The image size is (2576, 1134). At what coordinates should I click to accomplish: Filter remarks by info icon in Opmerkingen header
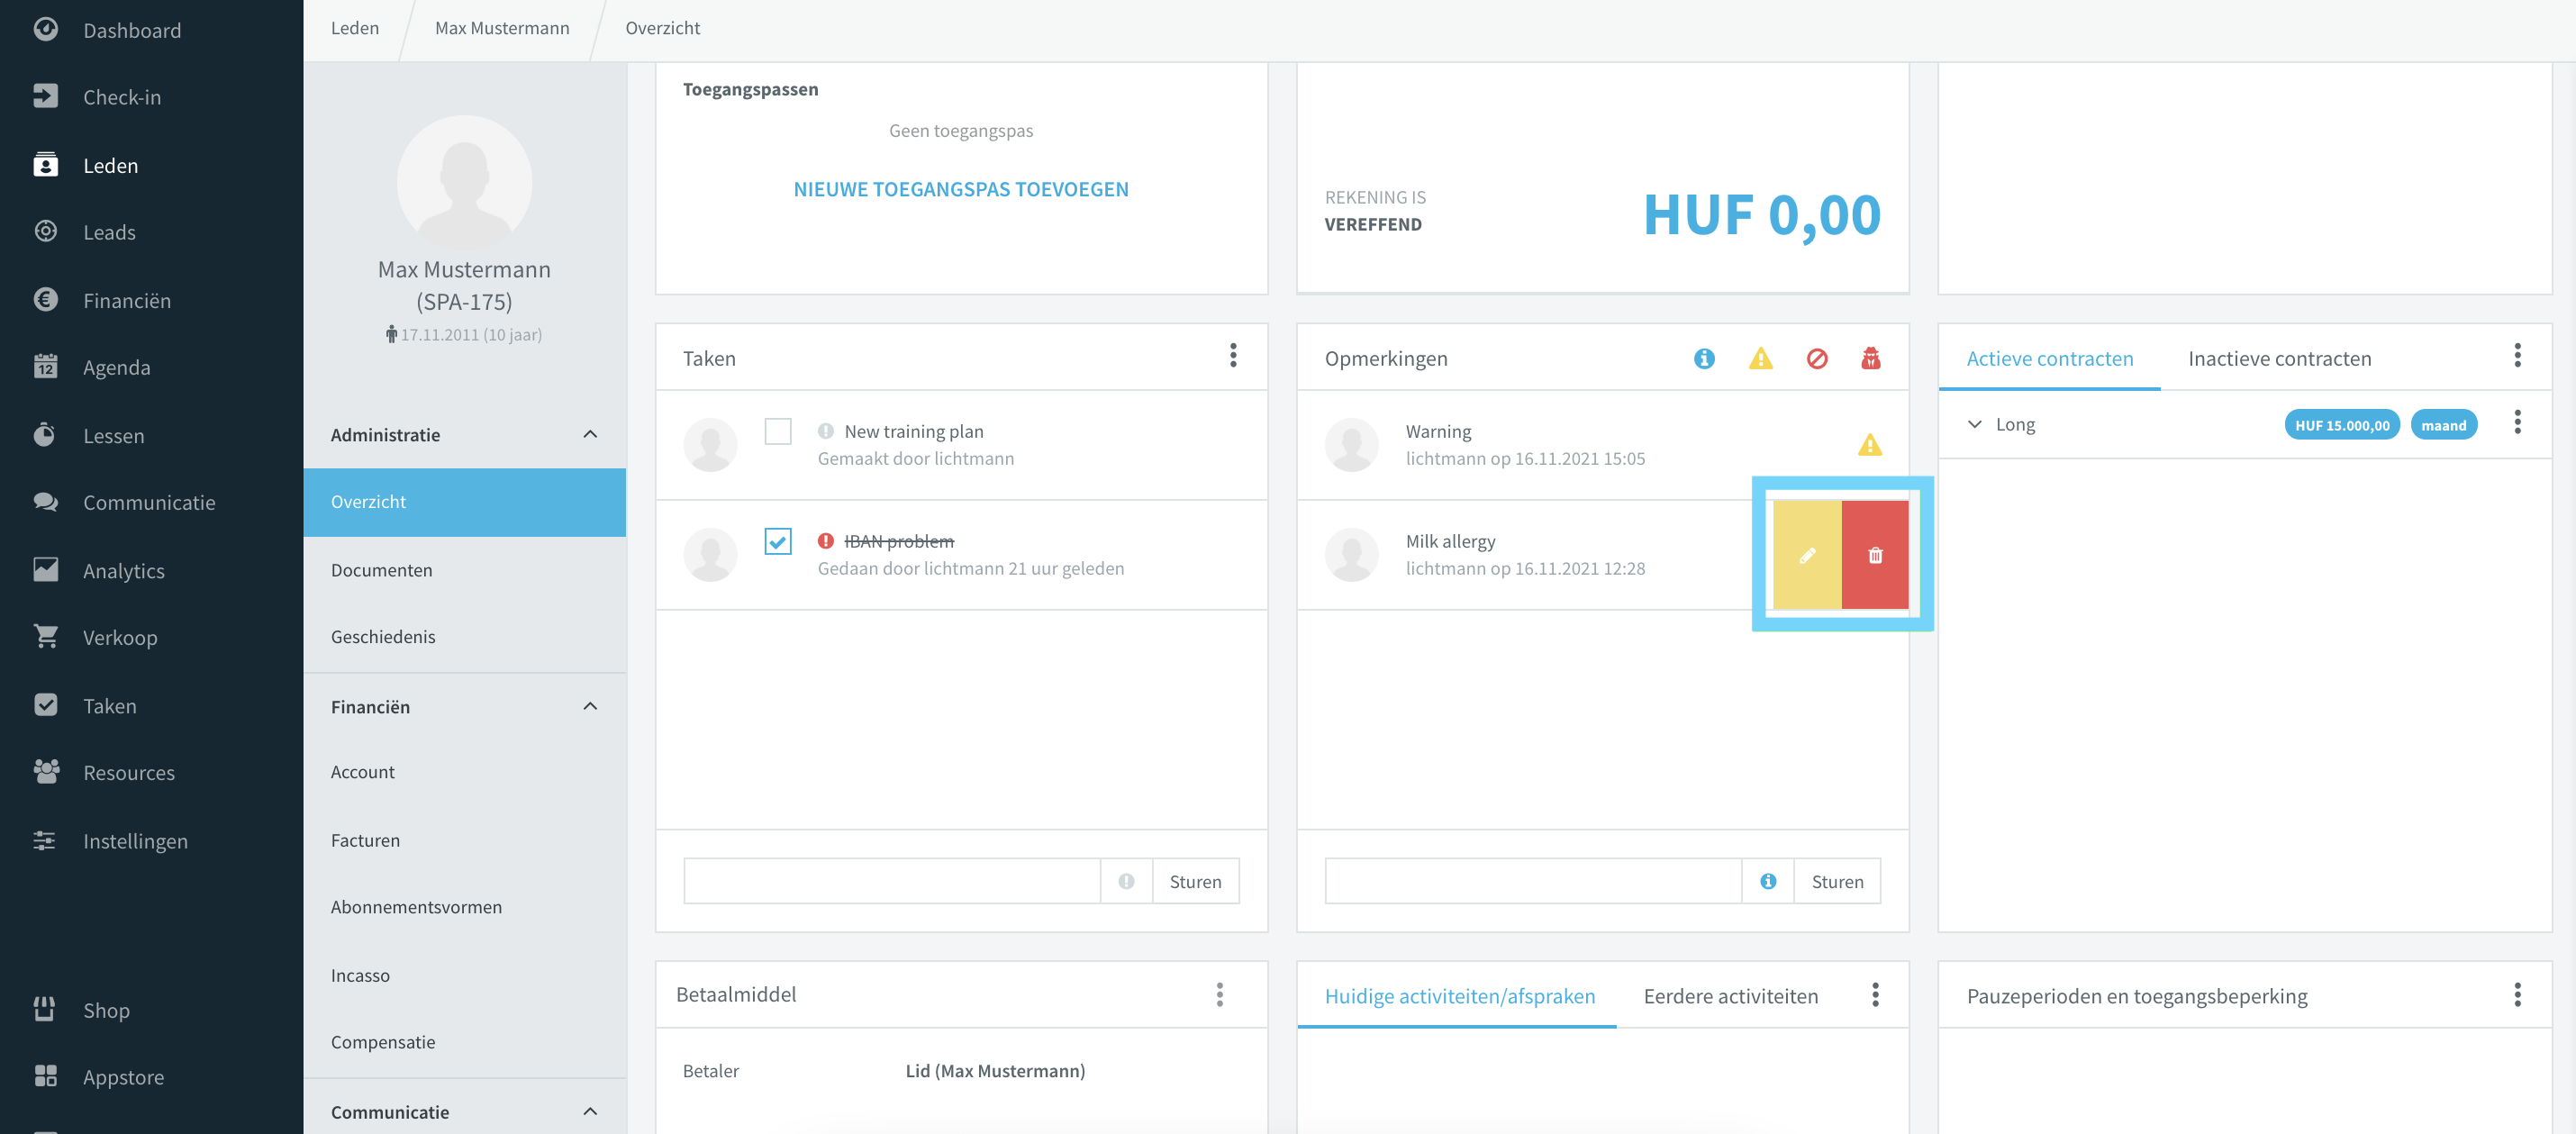1704,358
